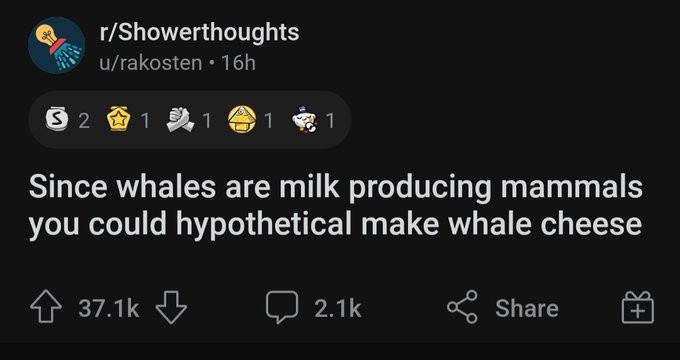The width and height of the screenshot is (680, 360).
Task: Click the 37.1k vote score
Action: click(109, 308)
